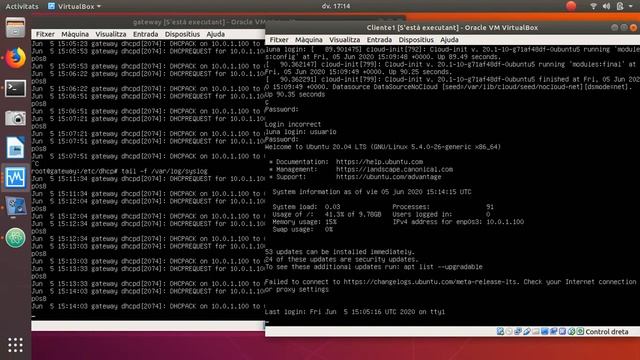Screen dimensions: 640x360
Task: Expand the system menu arrow in the top bar
Action: coord(631,7)
